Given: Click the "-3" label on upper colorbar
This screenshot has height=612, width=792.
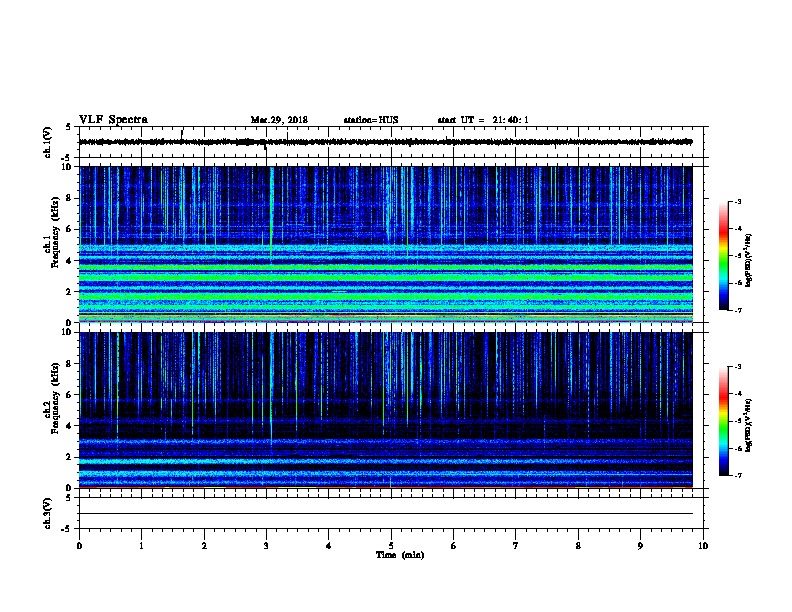Looking at the screenshot, I should 737,201.
